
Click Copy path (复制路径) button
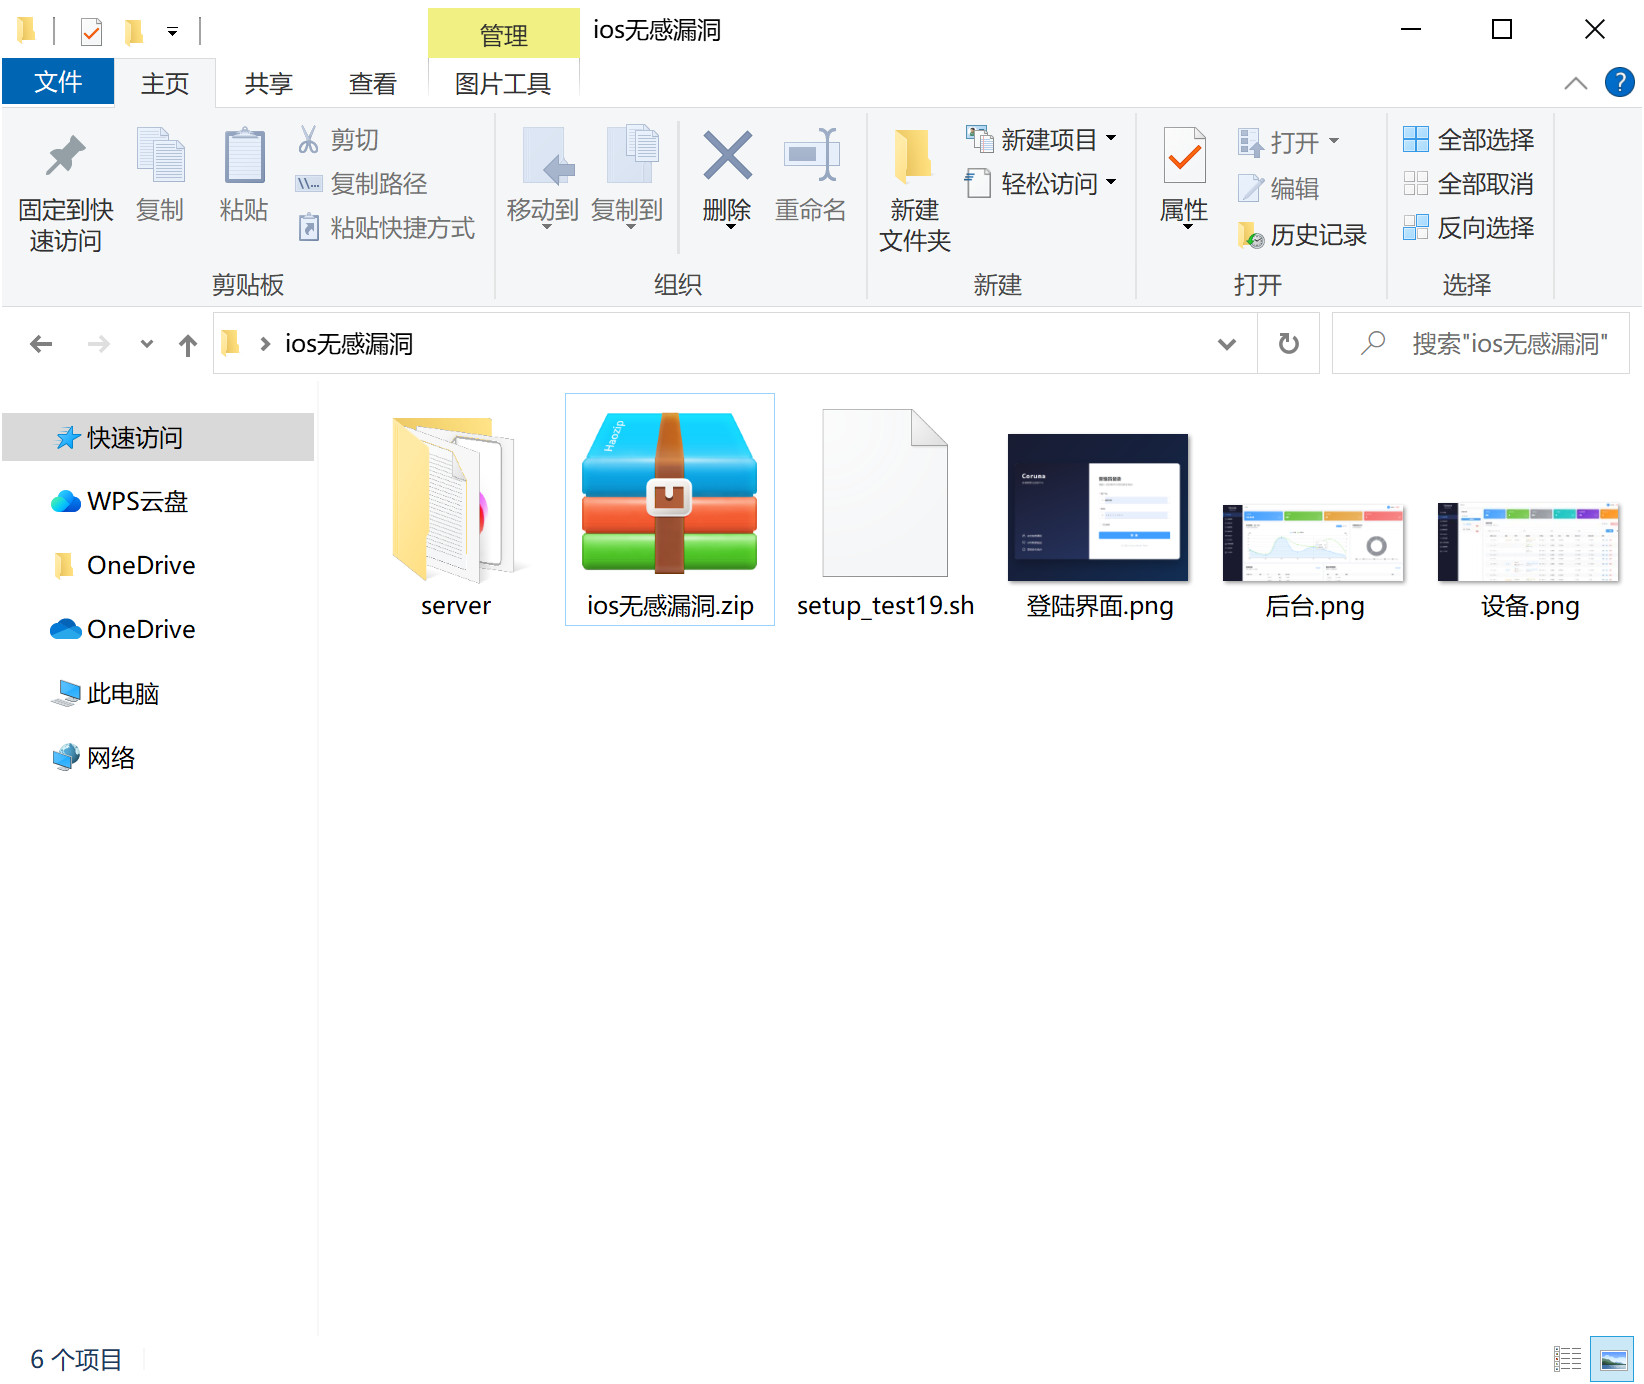[x=362, y=184]
